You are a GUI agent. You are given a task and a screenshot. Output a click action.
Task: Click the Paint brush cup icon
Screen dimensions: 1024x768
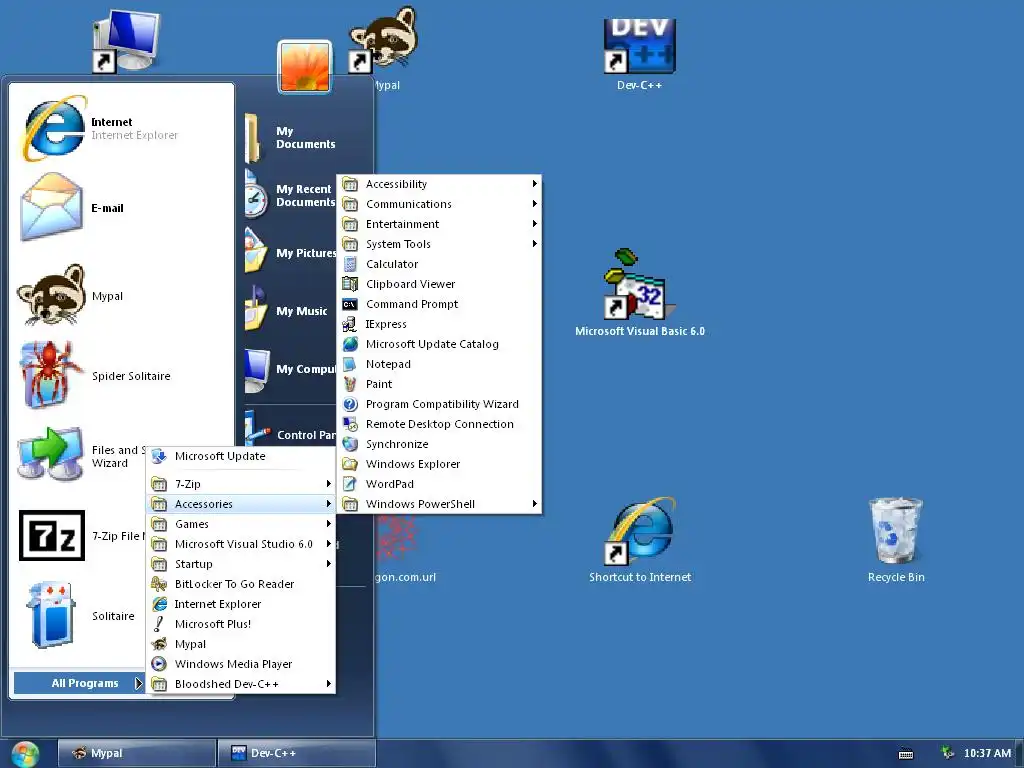[x=350, y=384]
